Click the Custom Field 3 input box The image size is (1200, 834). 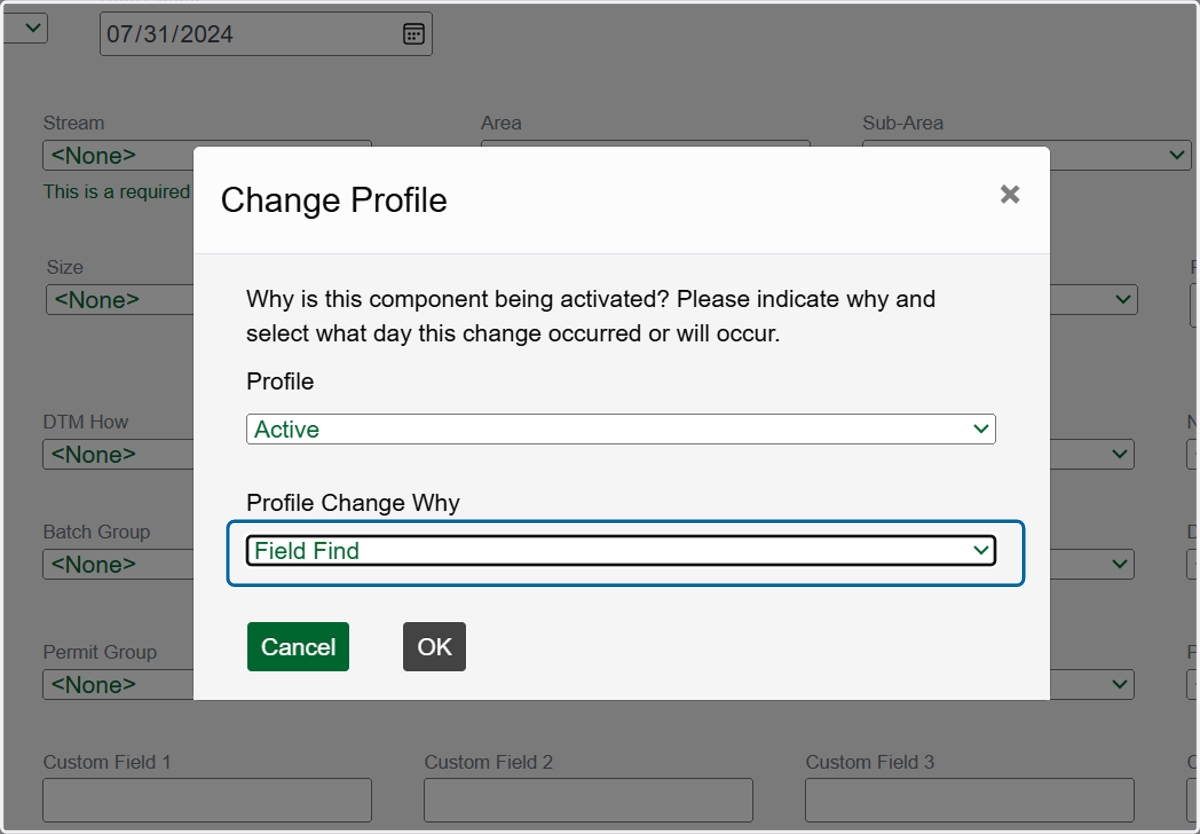(x=970, y=800)
